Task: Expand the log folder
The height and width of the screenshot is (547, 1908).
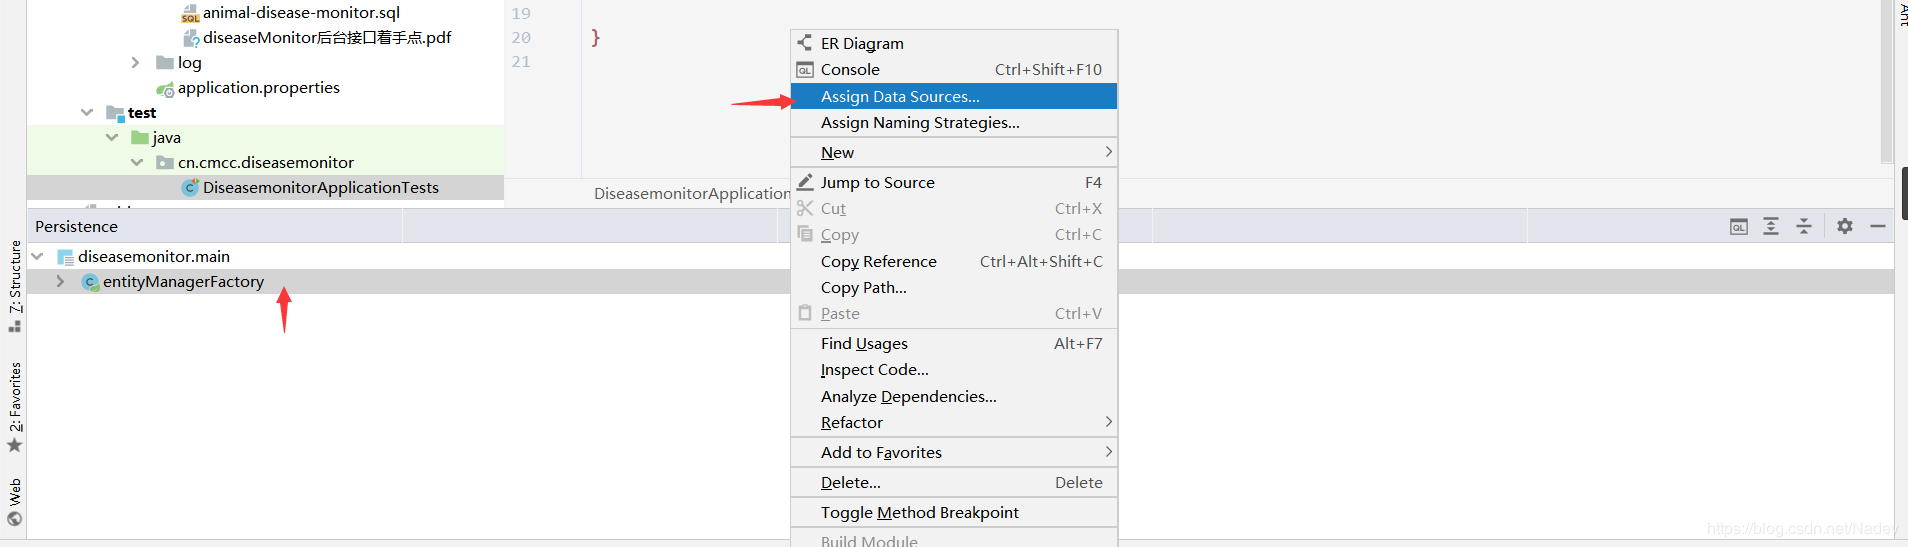Action: click(135, 62)
